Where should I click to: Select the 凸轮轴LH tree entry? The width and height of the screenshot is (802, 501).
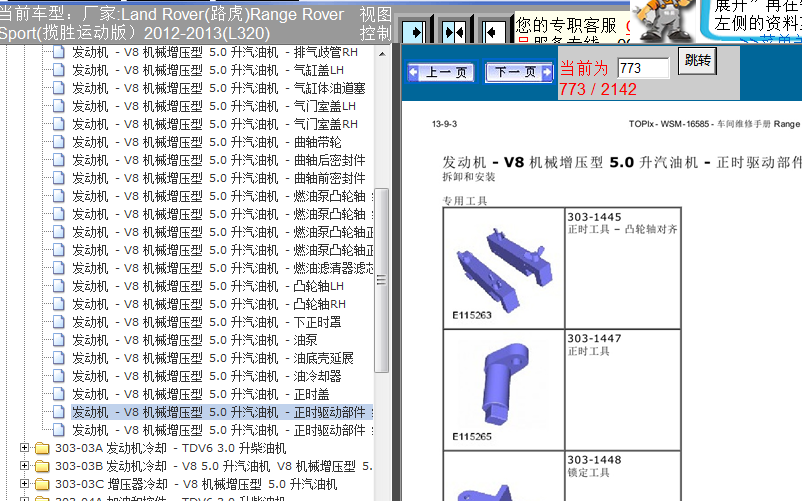[x=208, y=286]
